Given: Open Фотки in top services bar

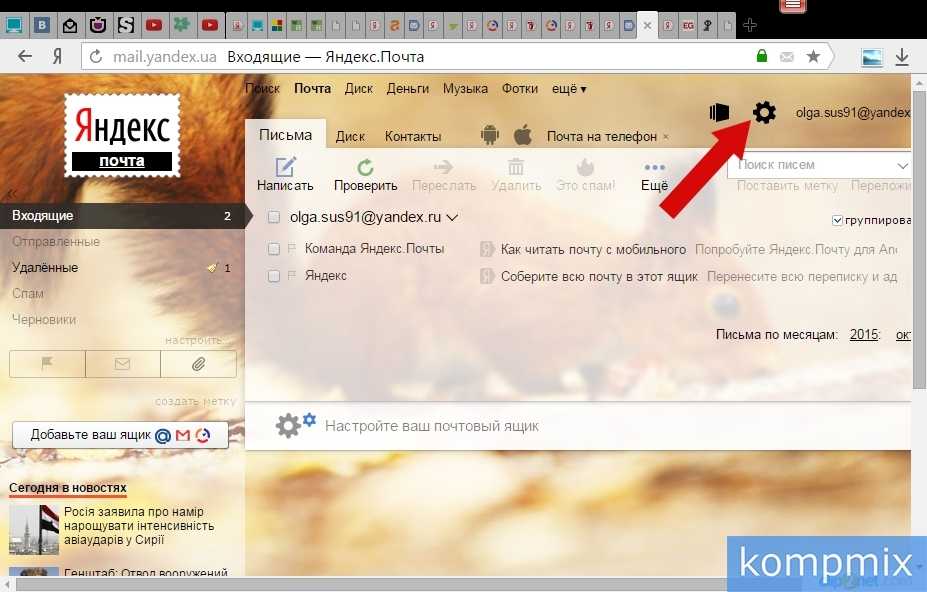Looking at the screenshot, I should [520, 89].
